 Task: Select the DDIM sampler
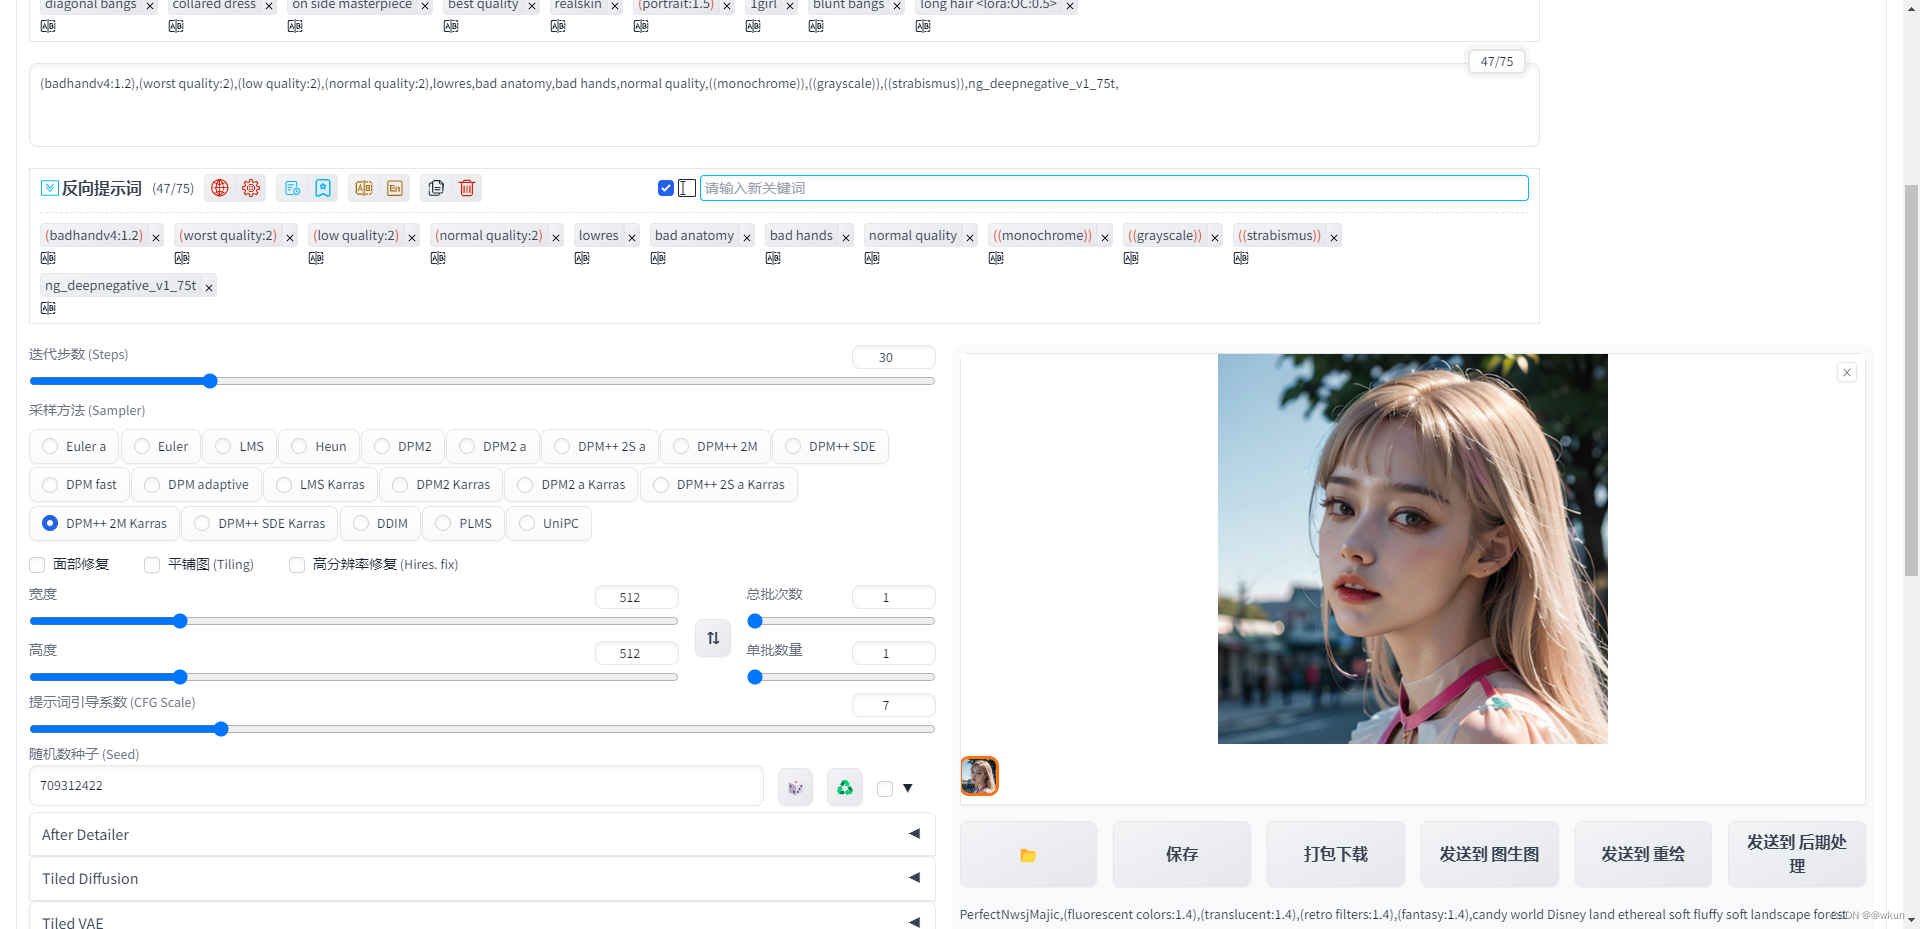tap(381, 523)
